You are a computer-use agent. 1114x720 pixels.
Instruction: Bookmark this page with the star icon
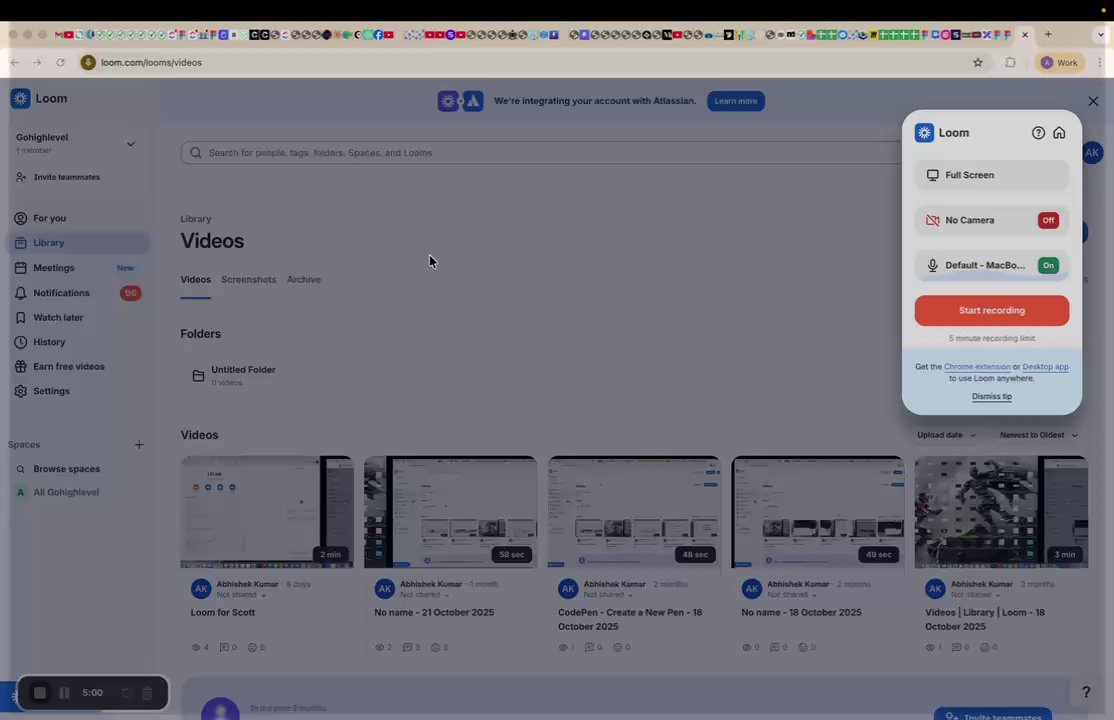(x=978, y=63)
